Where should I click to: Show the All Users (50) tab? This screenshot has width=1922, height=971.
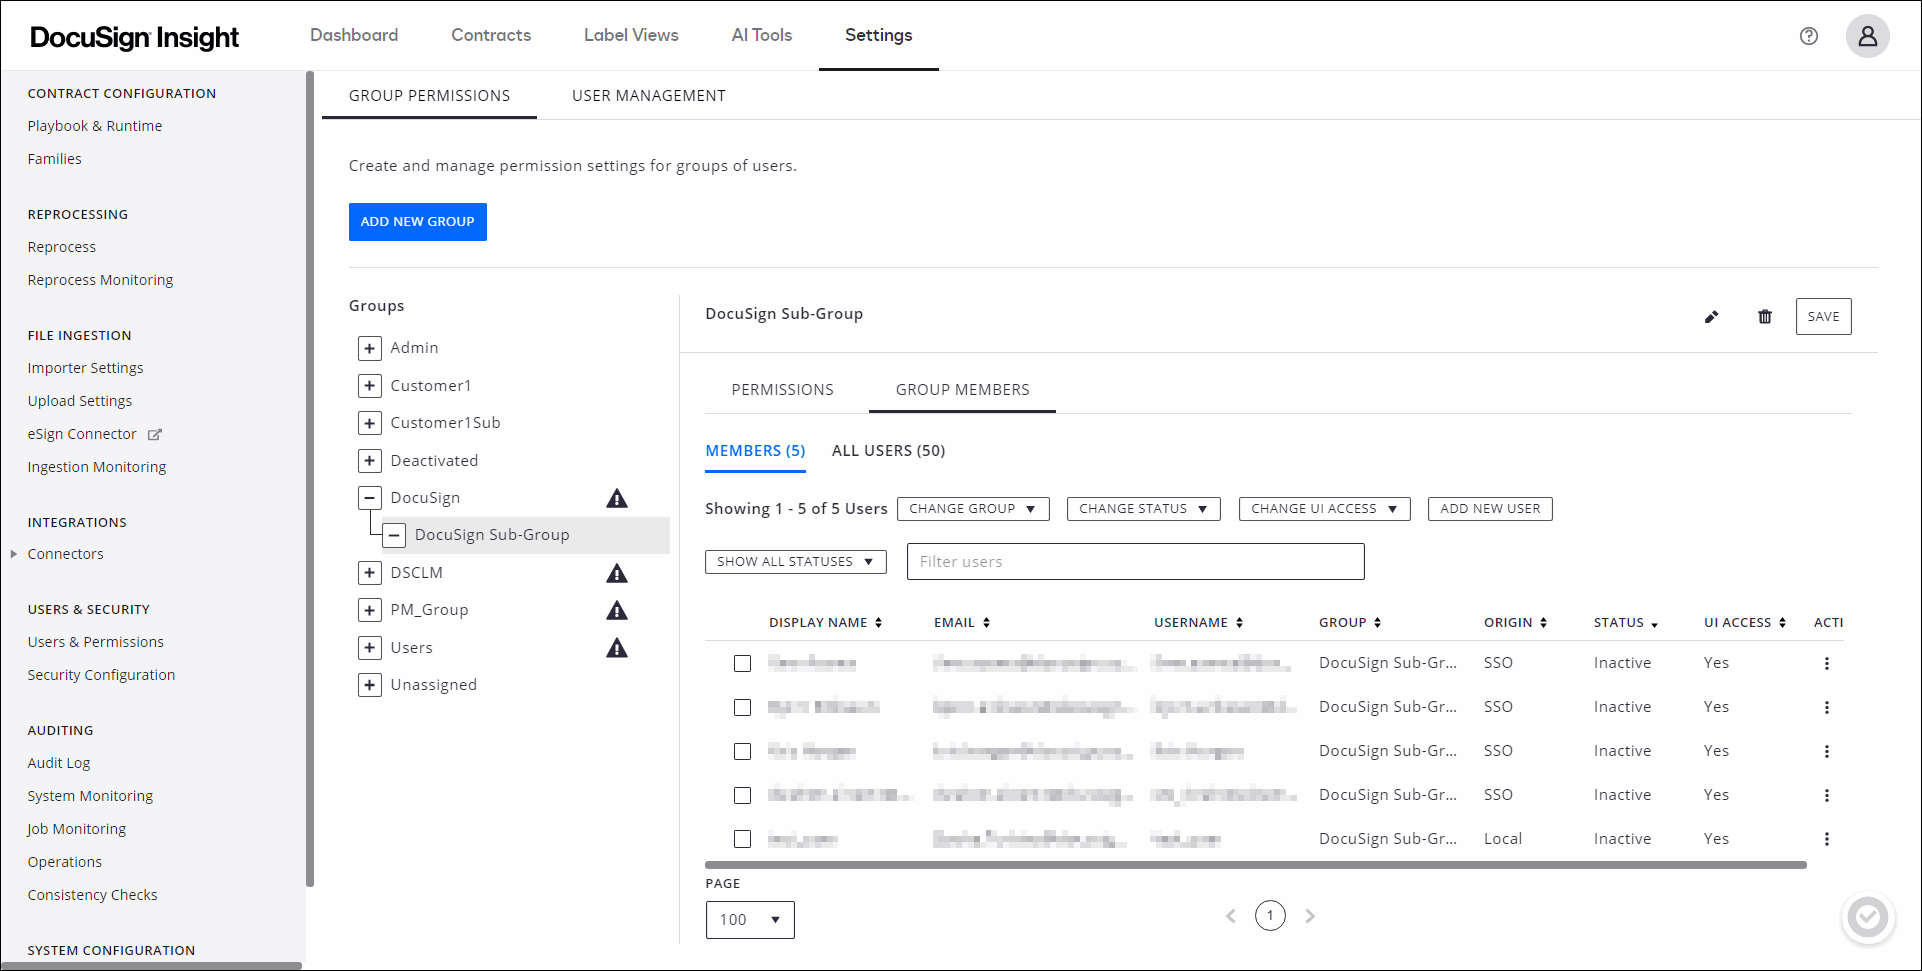tap(888, 451)
